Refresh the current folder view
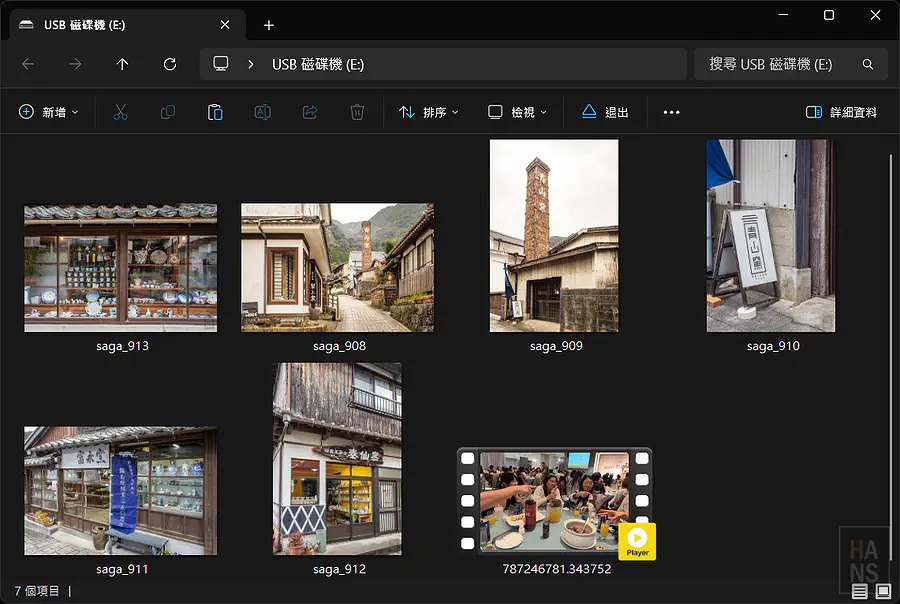The width and height of the screenshot is (900, 604). click(170, 64)
